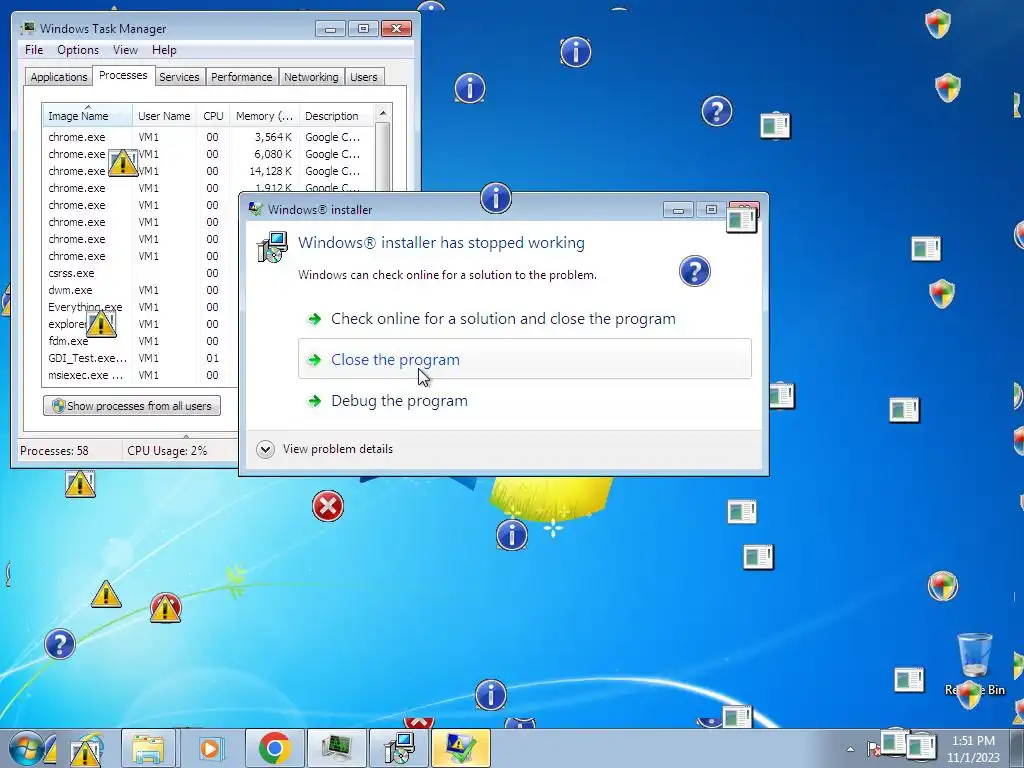Sort processes by User Name column
This screenshot has width=1024, height=768.
tap(165, 116)
